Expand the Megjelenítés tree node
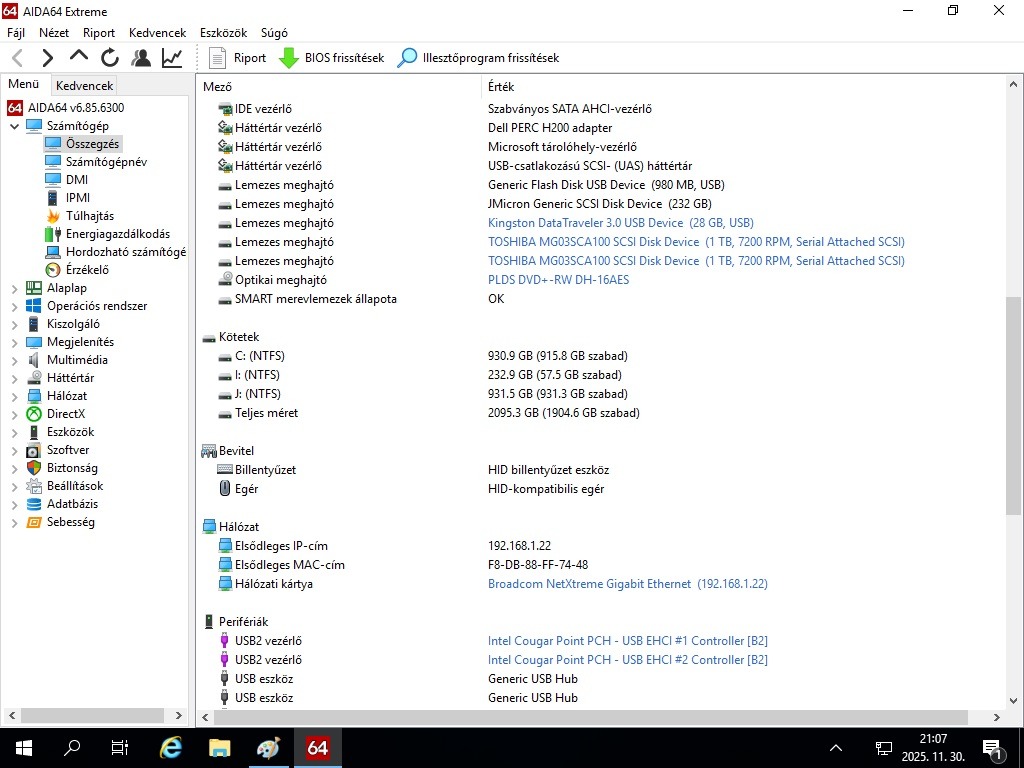1024x768 pixels. pyautogui.click(x=14, y=342)
